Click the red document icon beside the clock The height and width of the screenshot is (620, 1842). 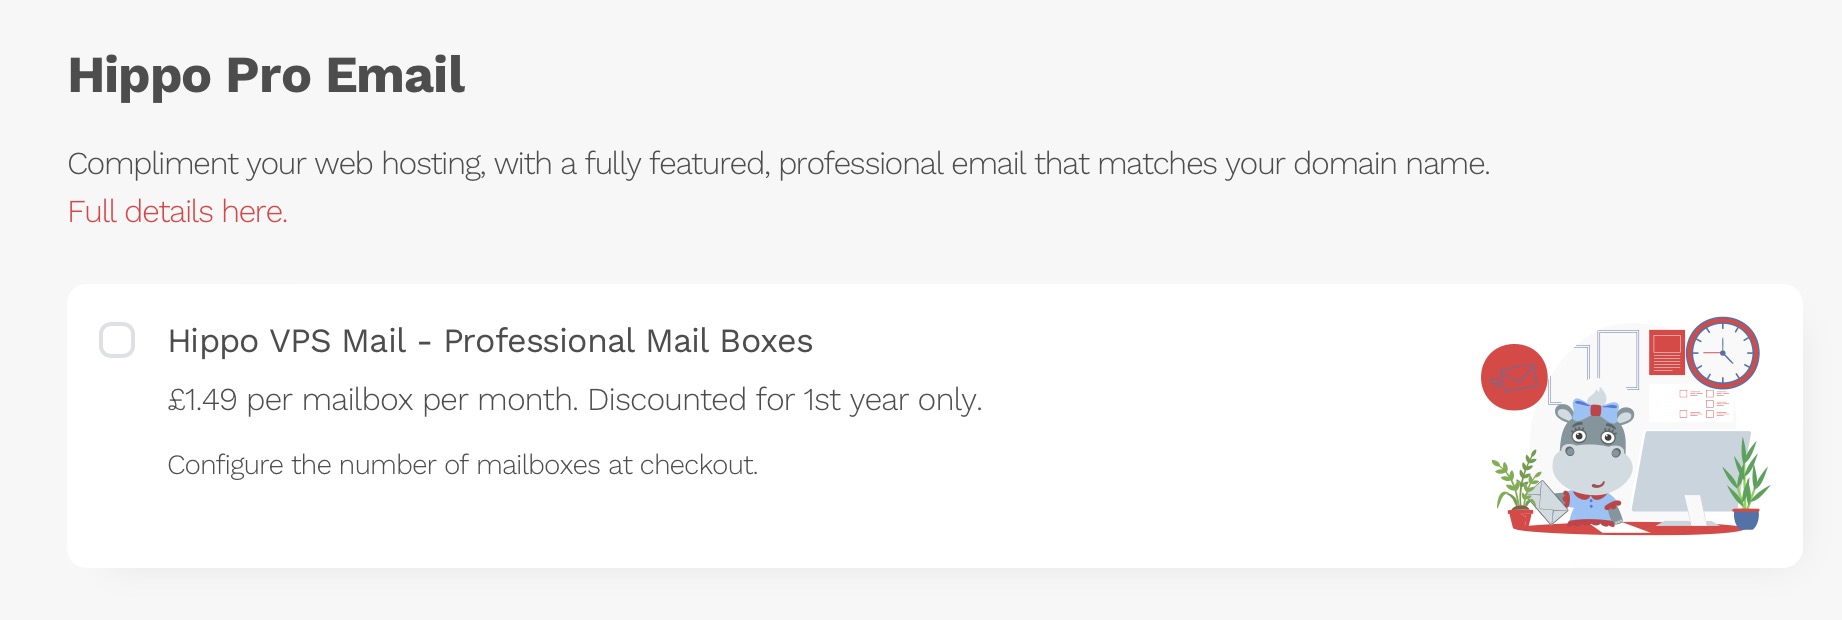tap(1666, 352)
